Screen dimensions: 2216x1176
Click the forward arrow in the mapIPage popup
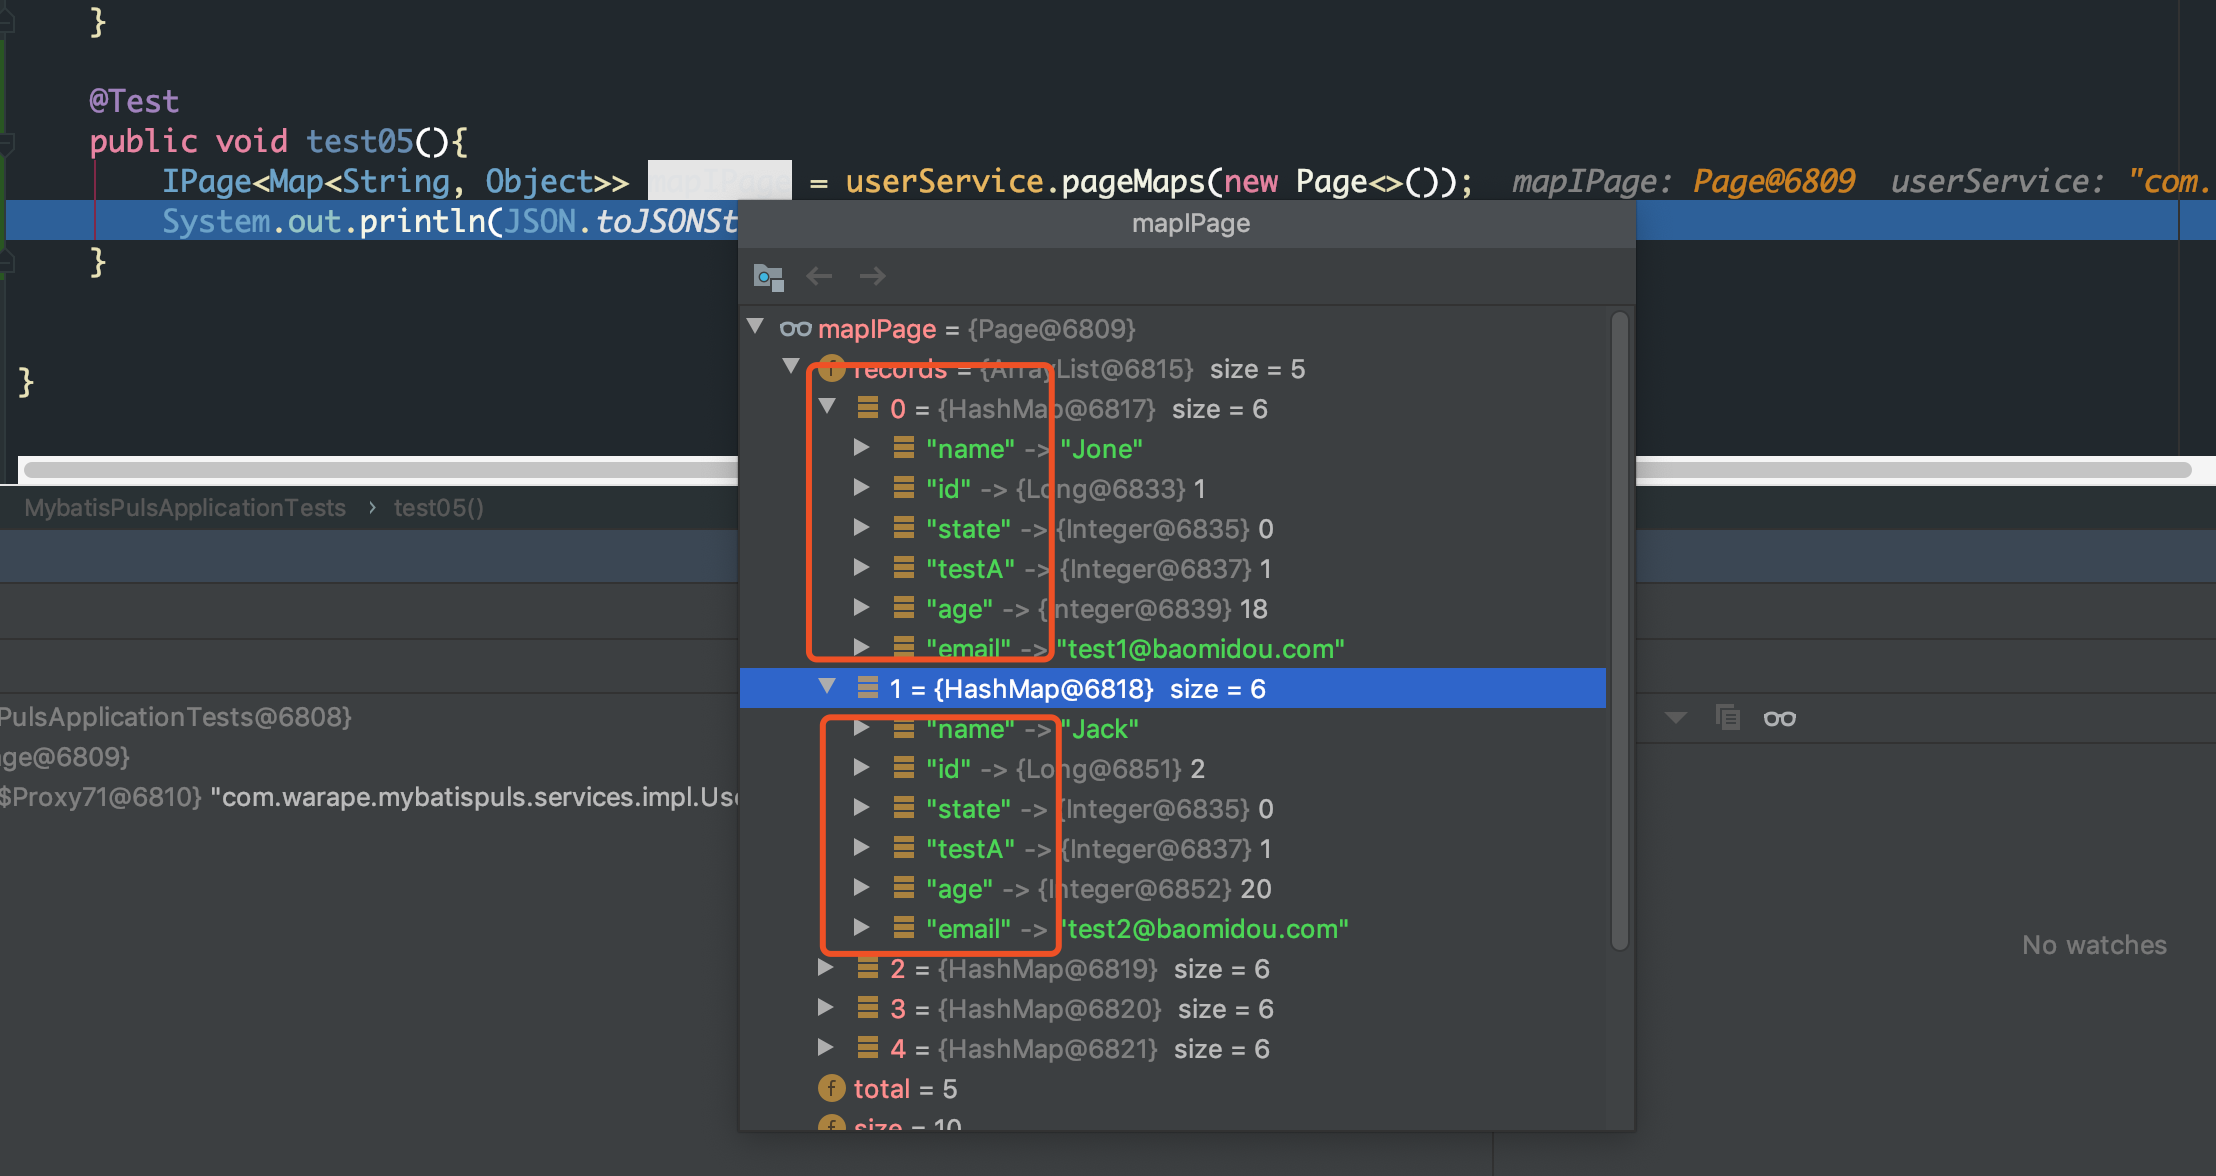(x=872, y=276)
